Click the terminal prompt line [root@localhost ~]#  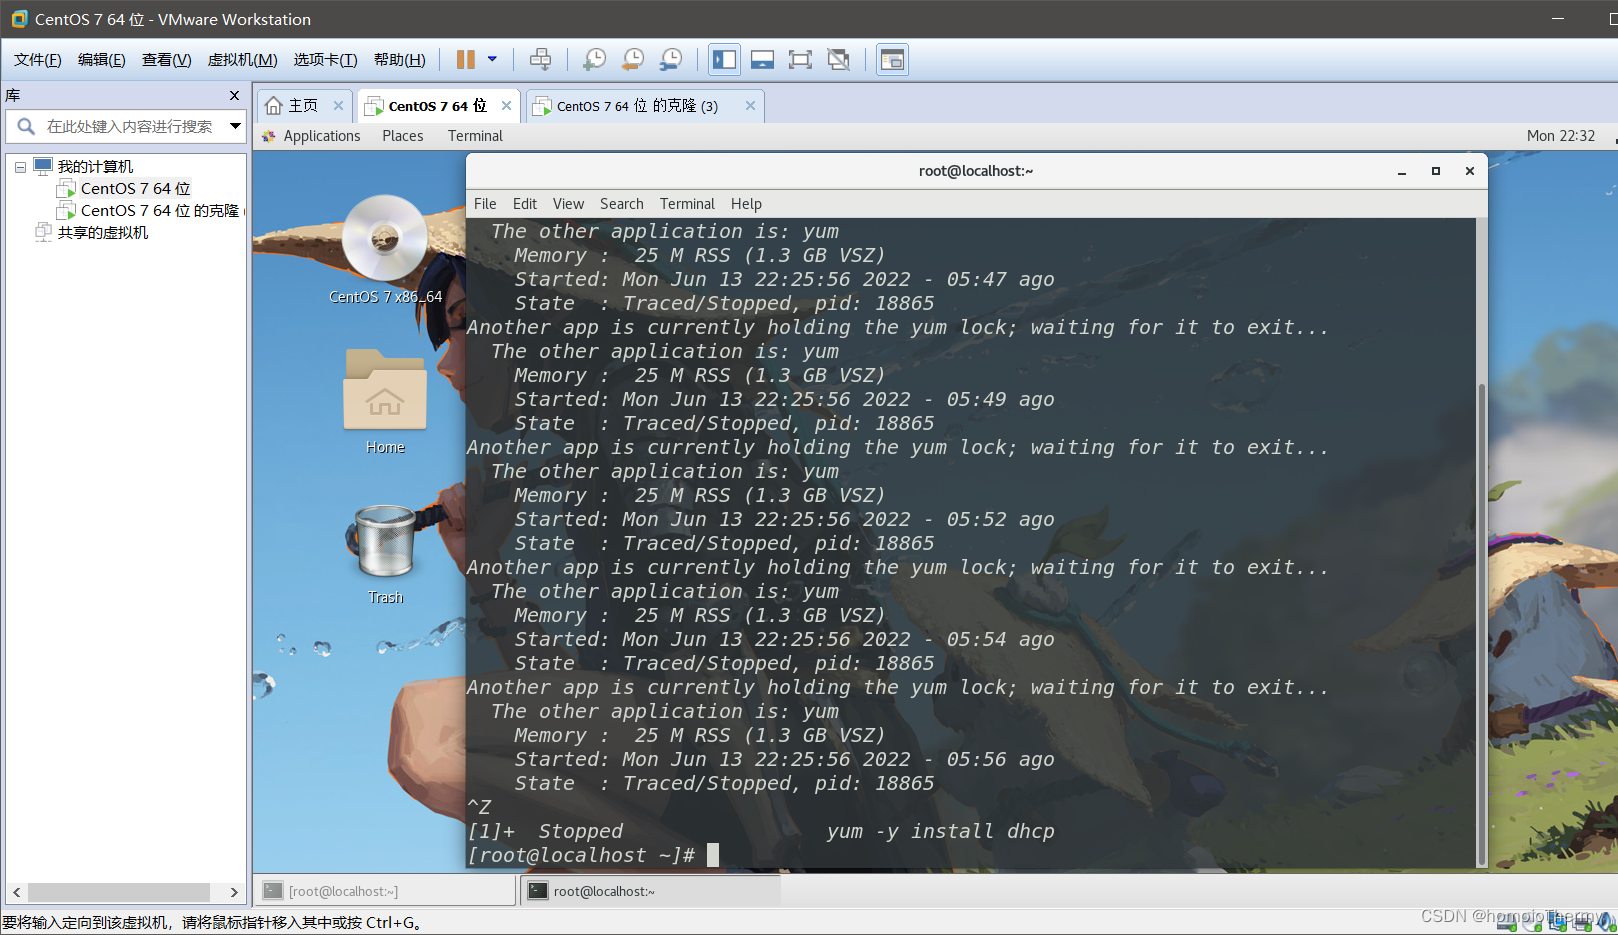[x=581, y=855]
